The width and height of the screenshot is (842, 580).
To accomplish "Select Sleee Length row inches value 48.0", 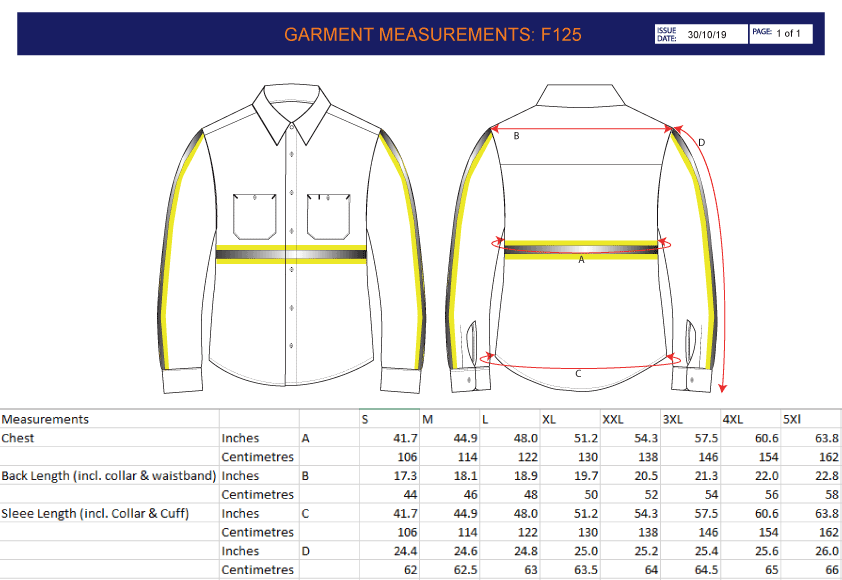I will point(525,513).
